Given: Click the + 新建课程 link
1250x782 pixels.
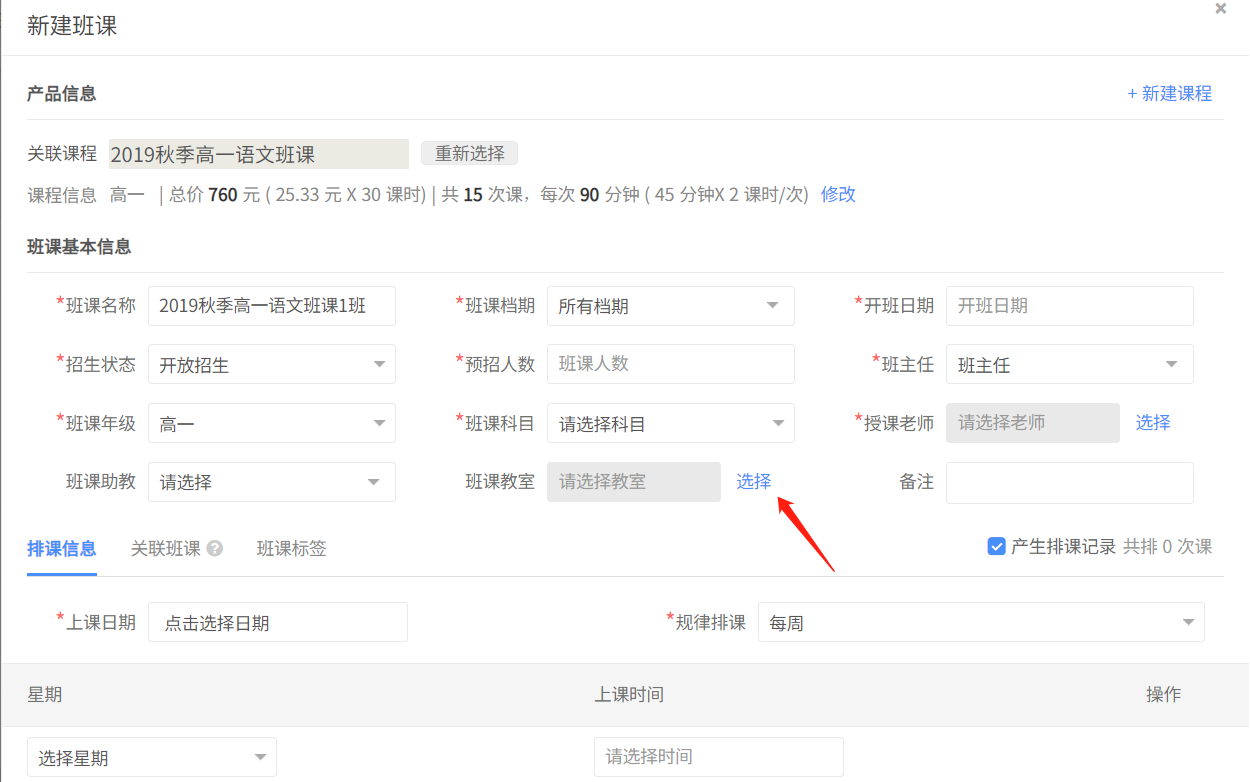Looking at the screenshot, I should 1169,93.
